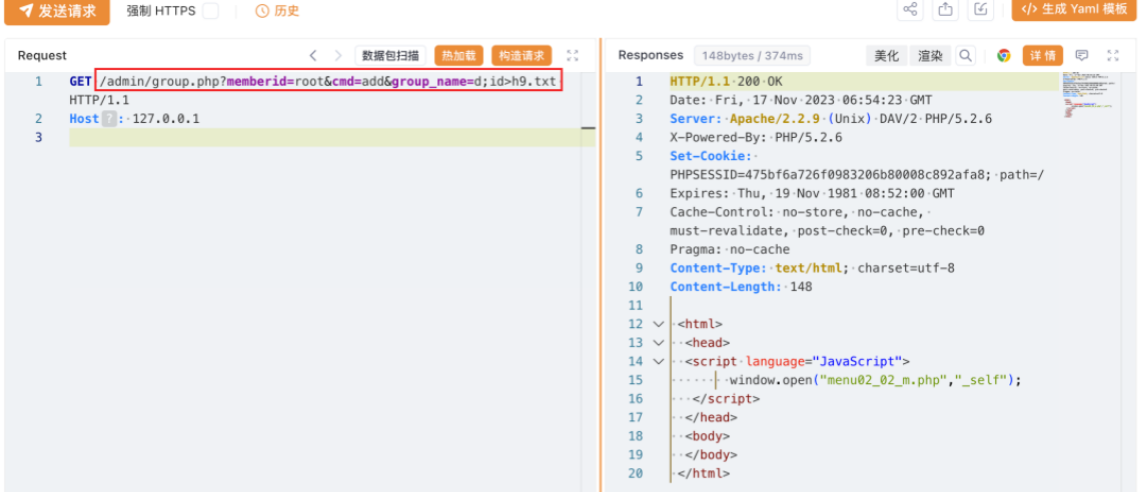Click the Responses panel title

[x=651, y=56]
